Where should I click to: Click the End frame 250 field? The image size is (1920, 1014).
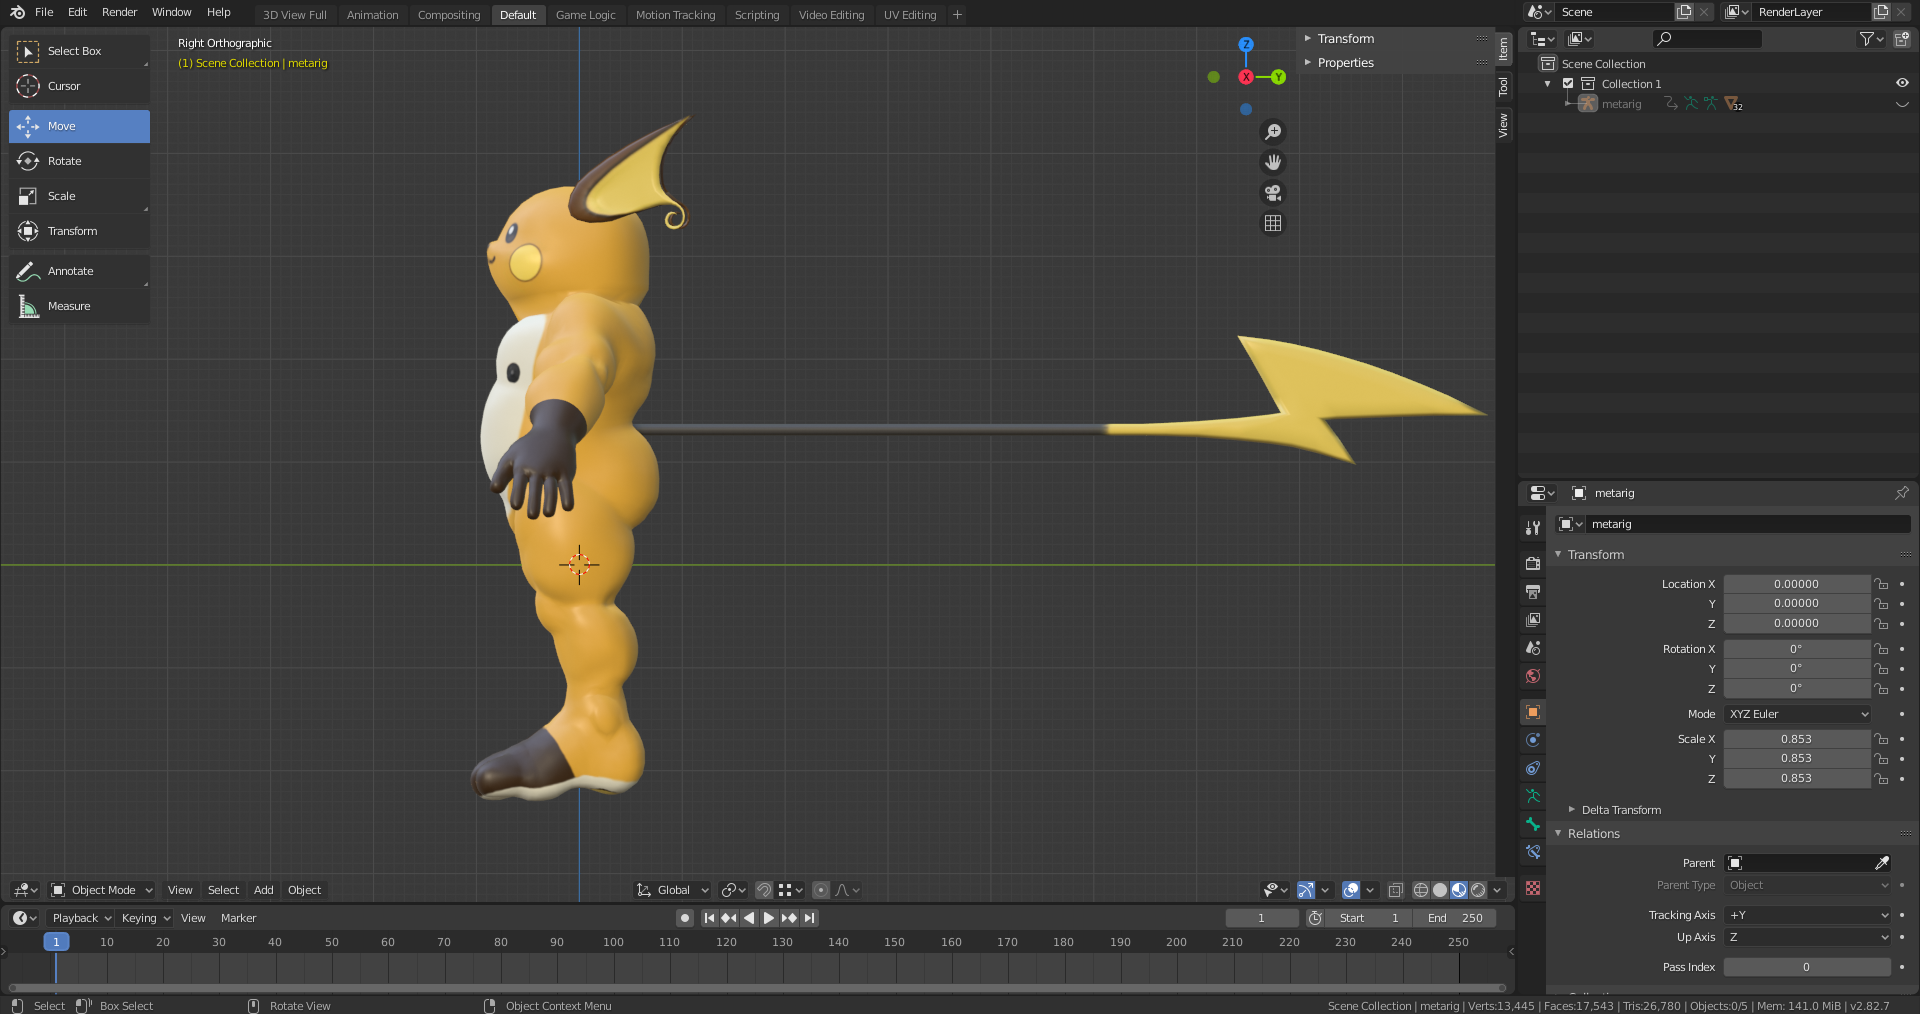1454,918
